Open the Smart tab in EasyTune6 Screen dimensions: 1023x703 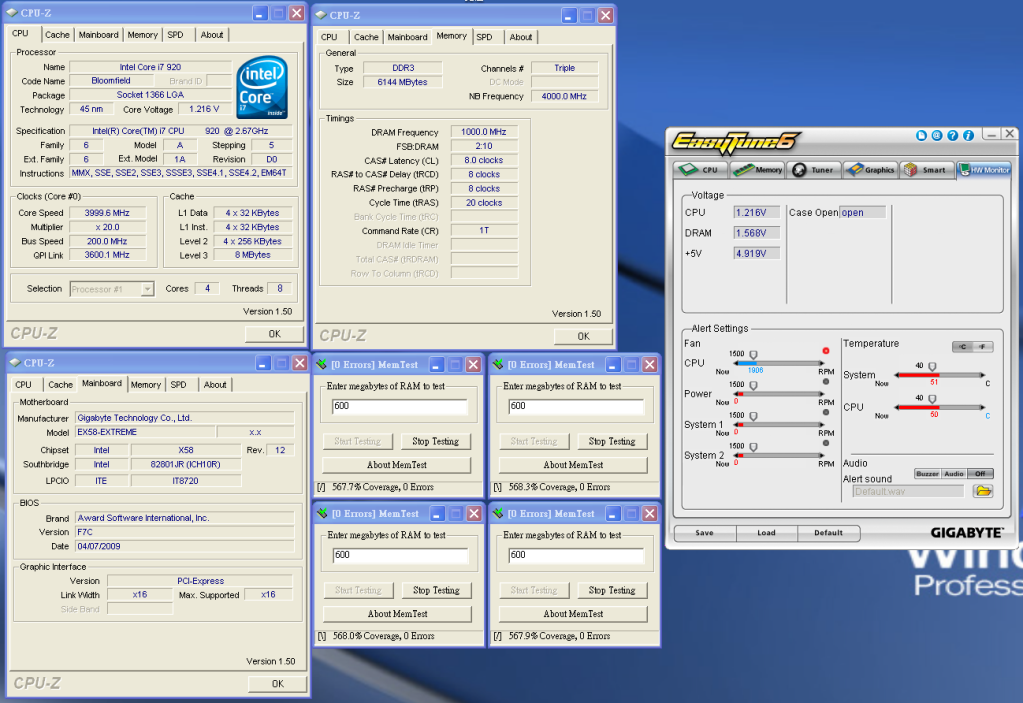click(x=927, y=170)
